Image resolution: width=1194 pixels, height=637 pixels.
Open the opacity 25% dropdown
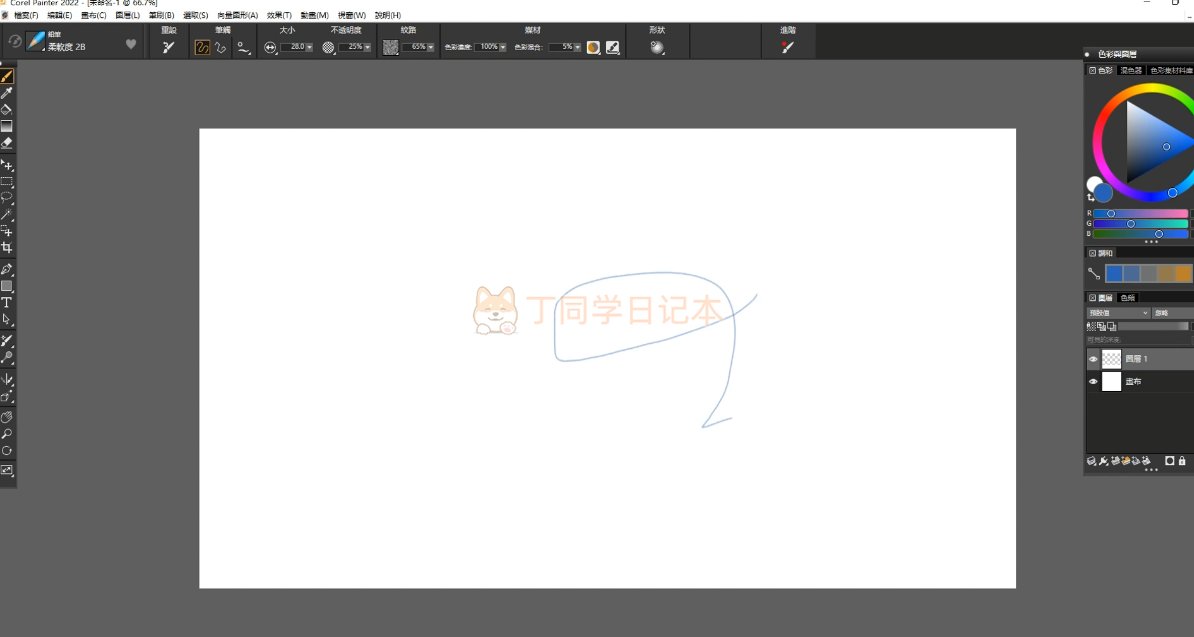(367, 47)
